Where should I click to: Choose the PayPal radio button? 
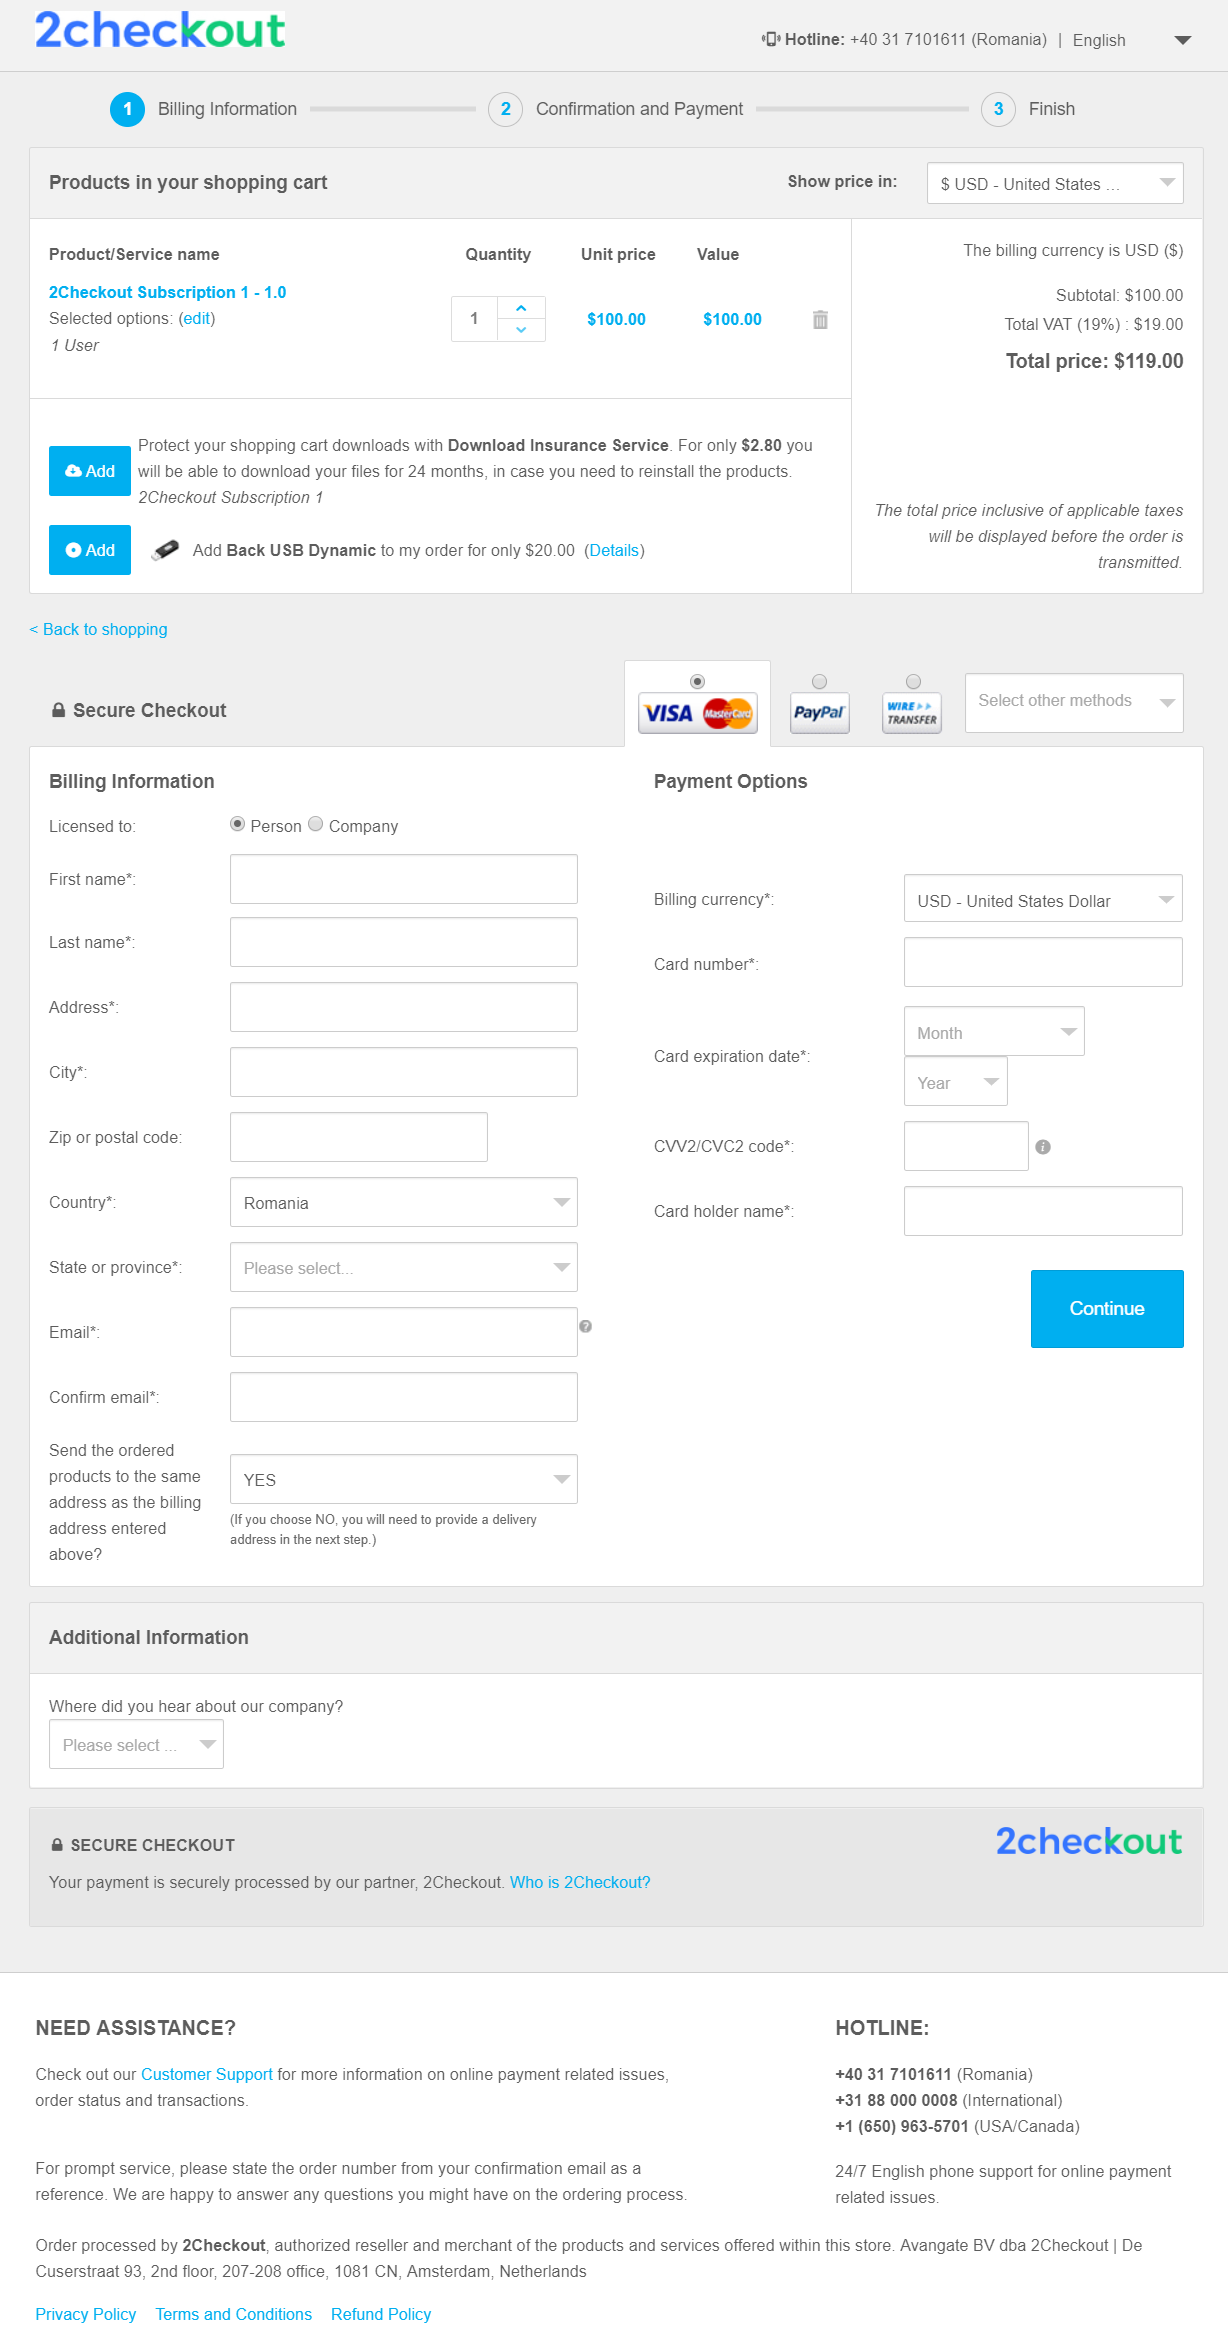click(820, 682)
